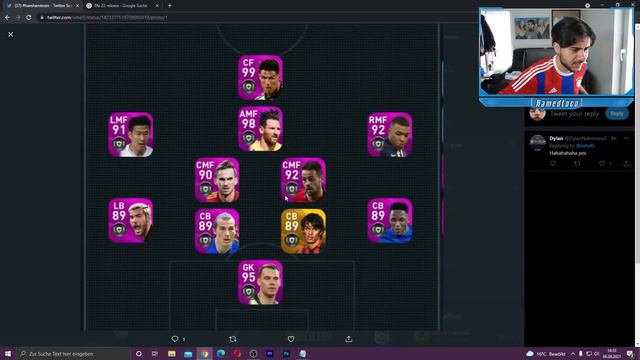
Task: Click the reply icon under Dylan's comment
Action: [x=553, y=164]
